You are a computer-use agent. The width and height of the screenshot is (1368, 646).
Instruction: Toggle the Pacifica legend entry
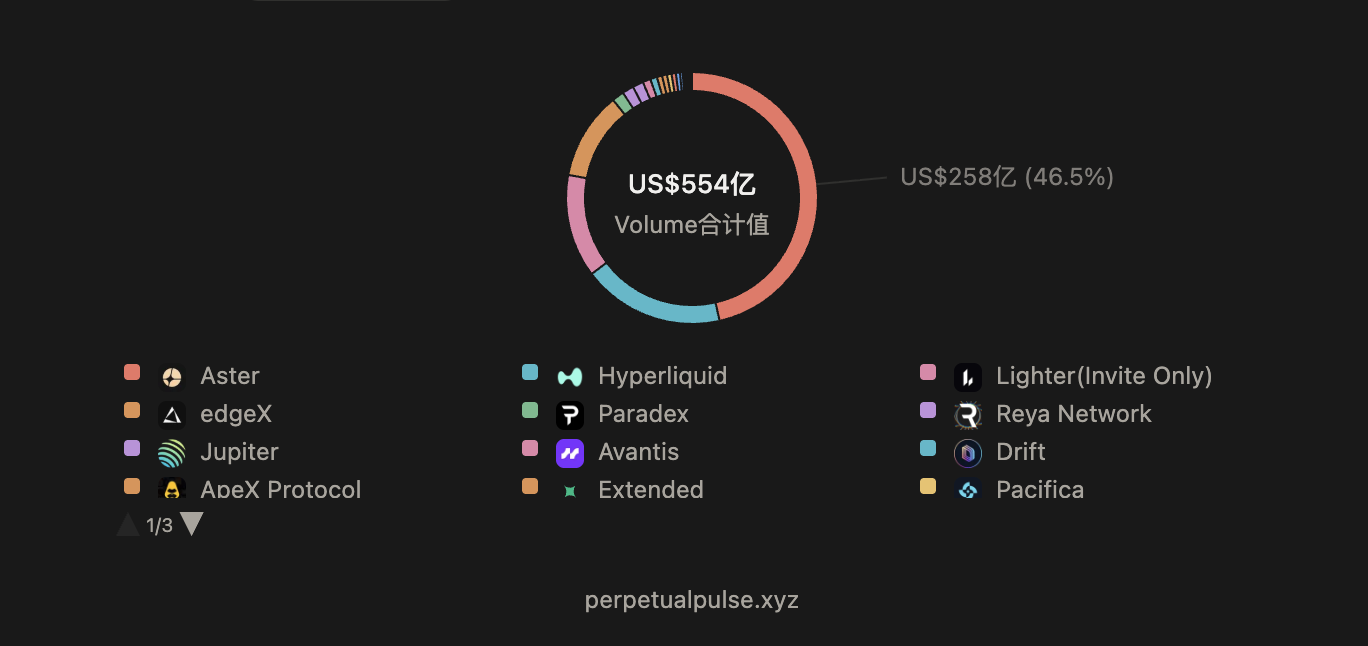1039,490
